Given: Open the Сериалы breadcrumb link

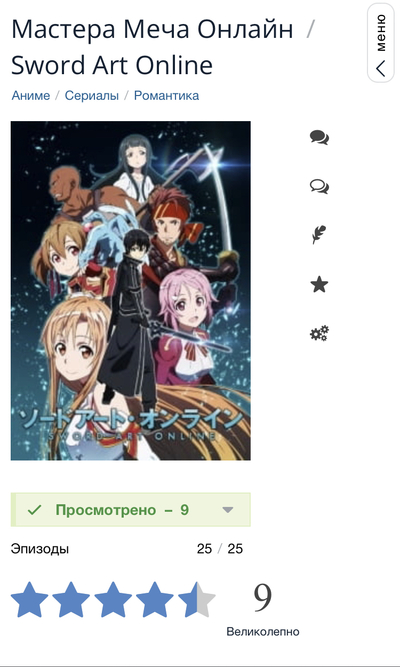Looking at the screenshot, I should click(91, 95).
